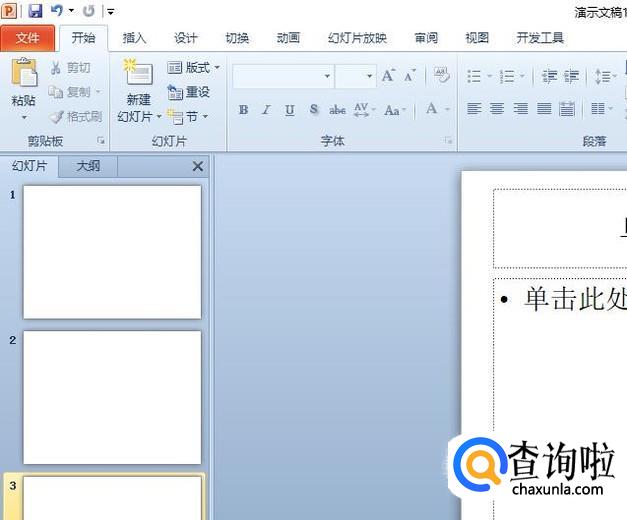Open the 剪贴板 dialog launcher
627x520 pixels.
pos(101,140)
